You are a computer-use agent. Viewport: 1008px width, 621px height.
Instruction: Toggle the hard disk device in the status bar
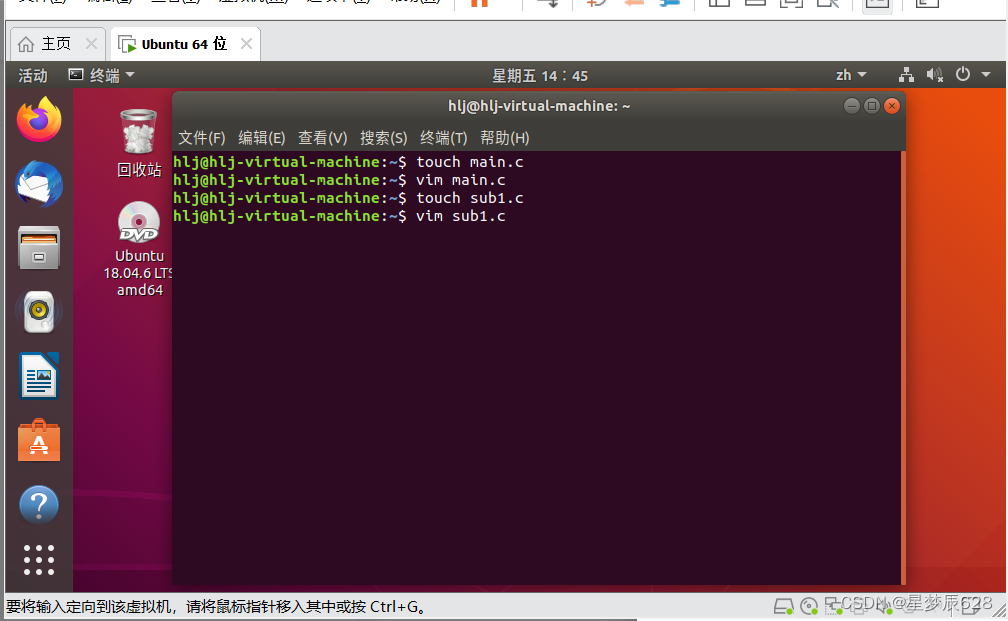(784, 605)
